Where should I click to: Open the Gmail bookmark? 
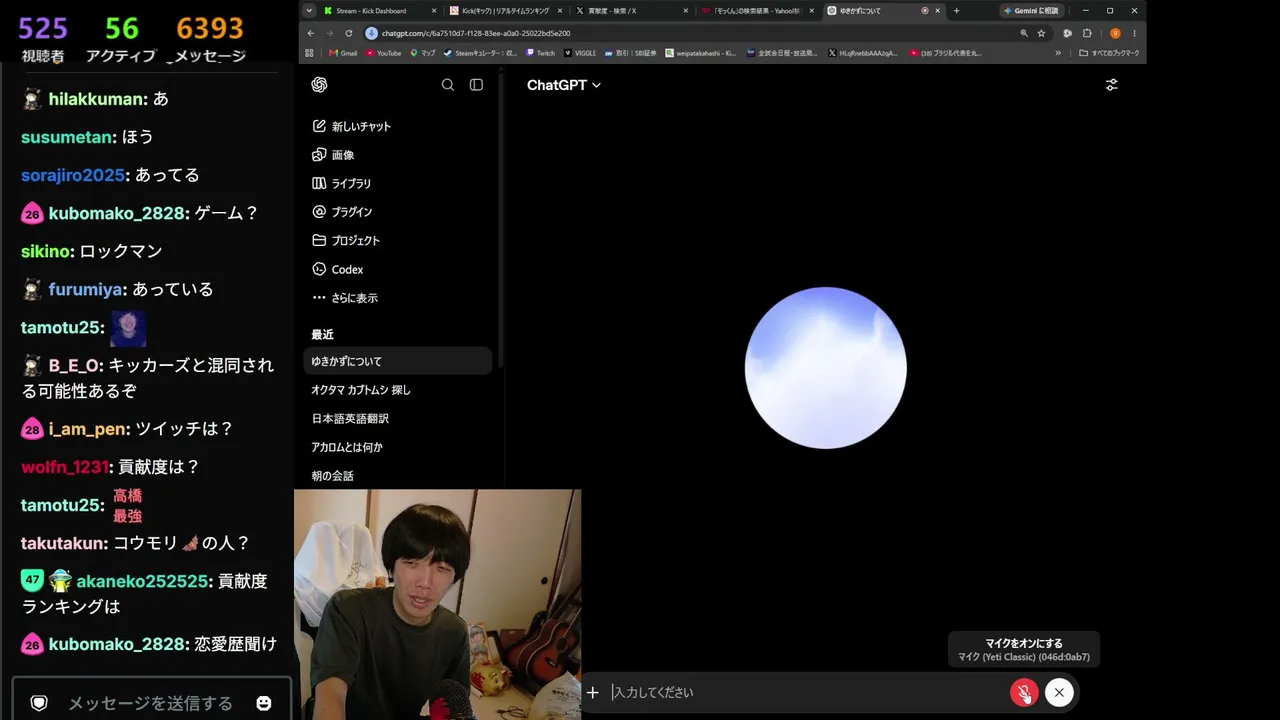[343, 53]
